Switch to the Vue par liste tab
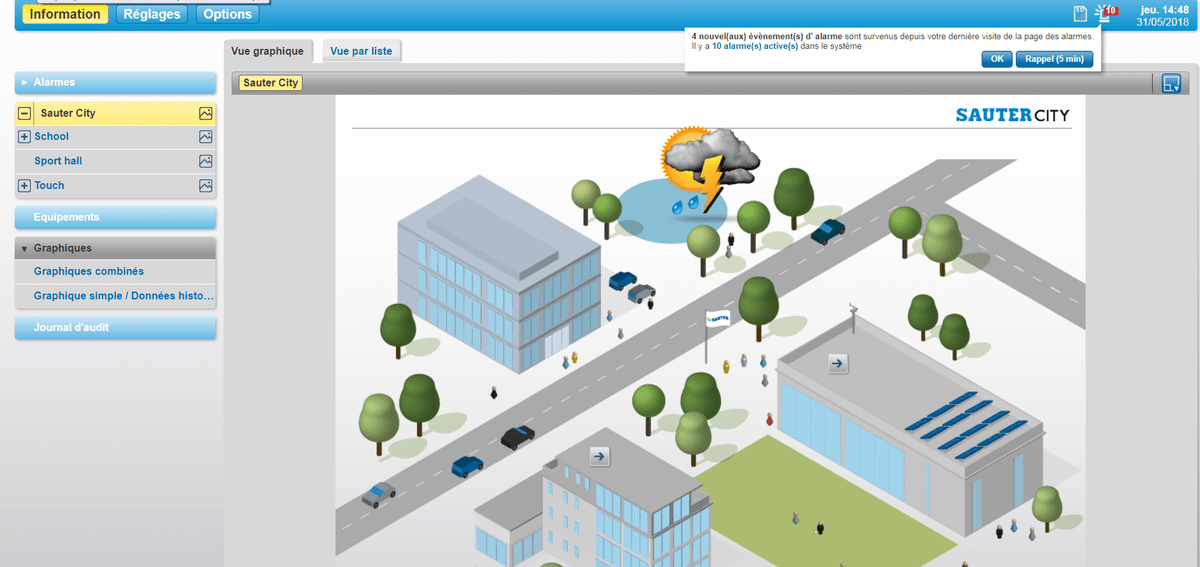The height and width of the screenshot is (567, 1200). coord(361,51)
